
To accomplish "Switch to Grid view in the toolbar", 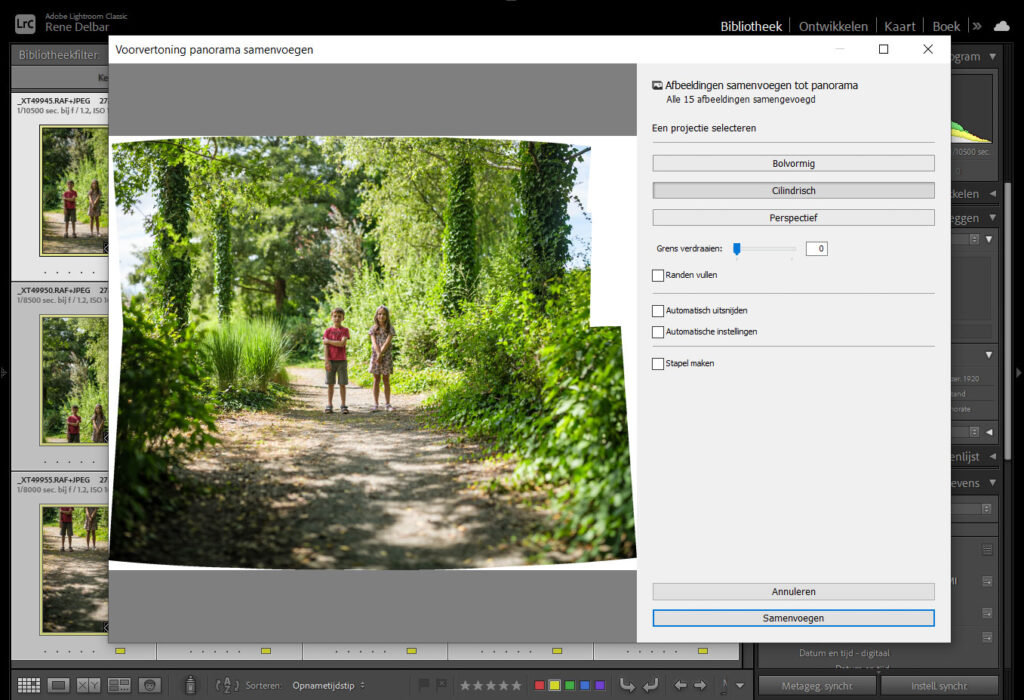I will [x=29, y=685].
